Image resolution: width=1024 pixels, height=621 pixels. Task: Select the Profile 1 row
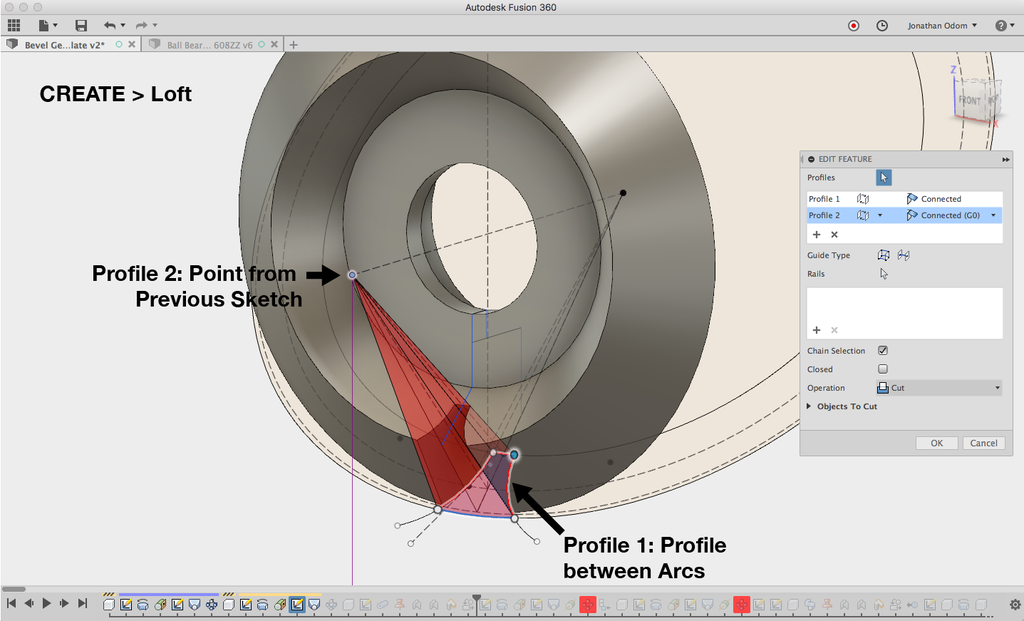[904, 199]
